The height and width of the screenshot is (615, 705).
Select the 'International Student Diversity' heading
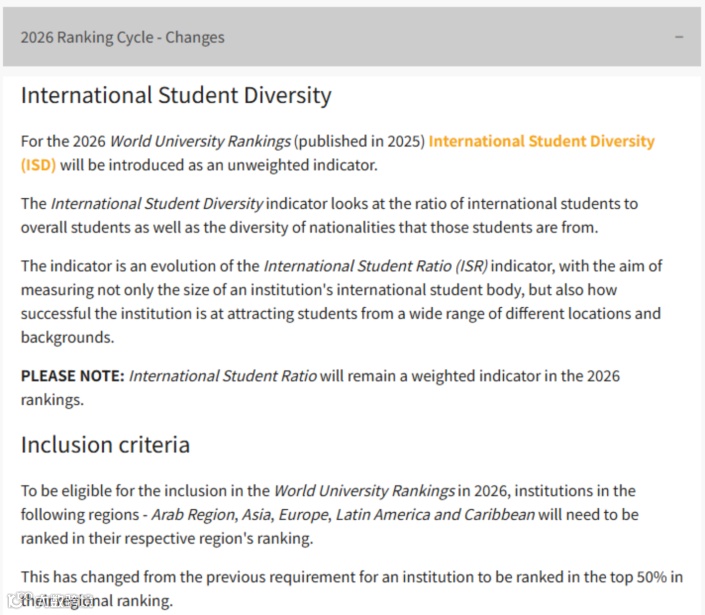[176, 96]
